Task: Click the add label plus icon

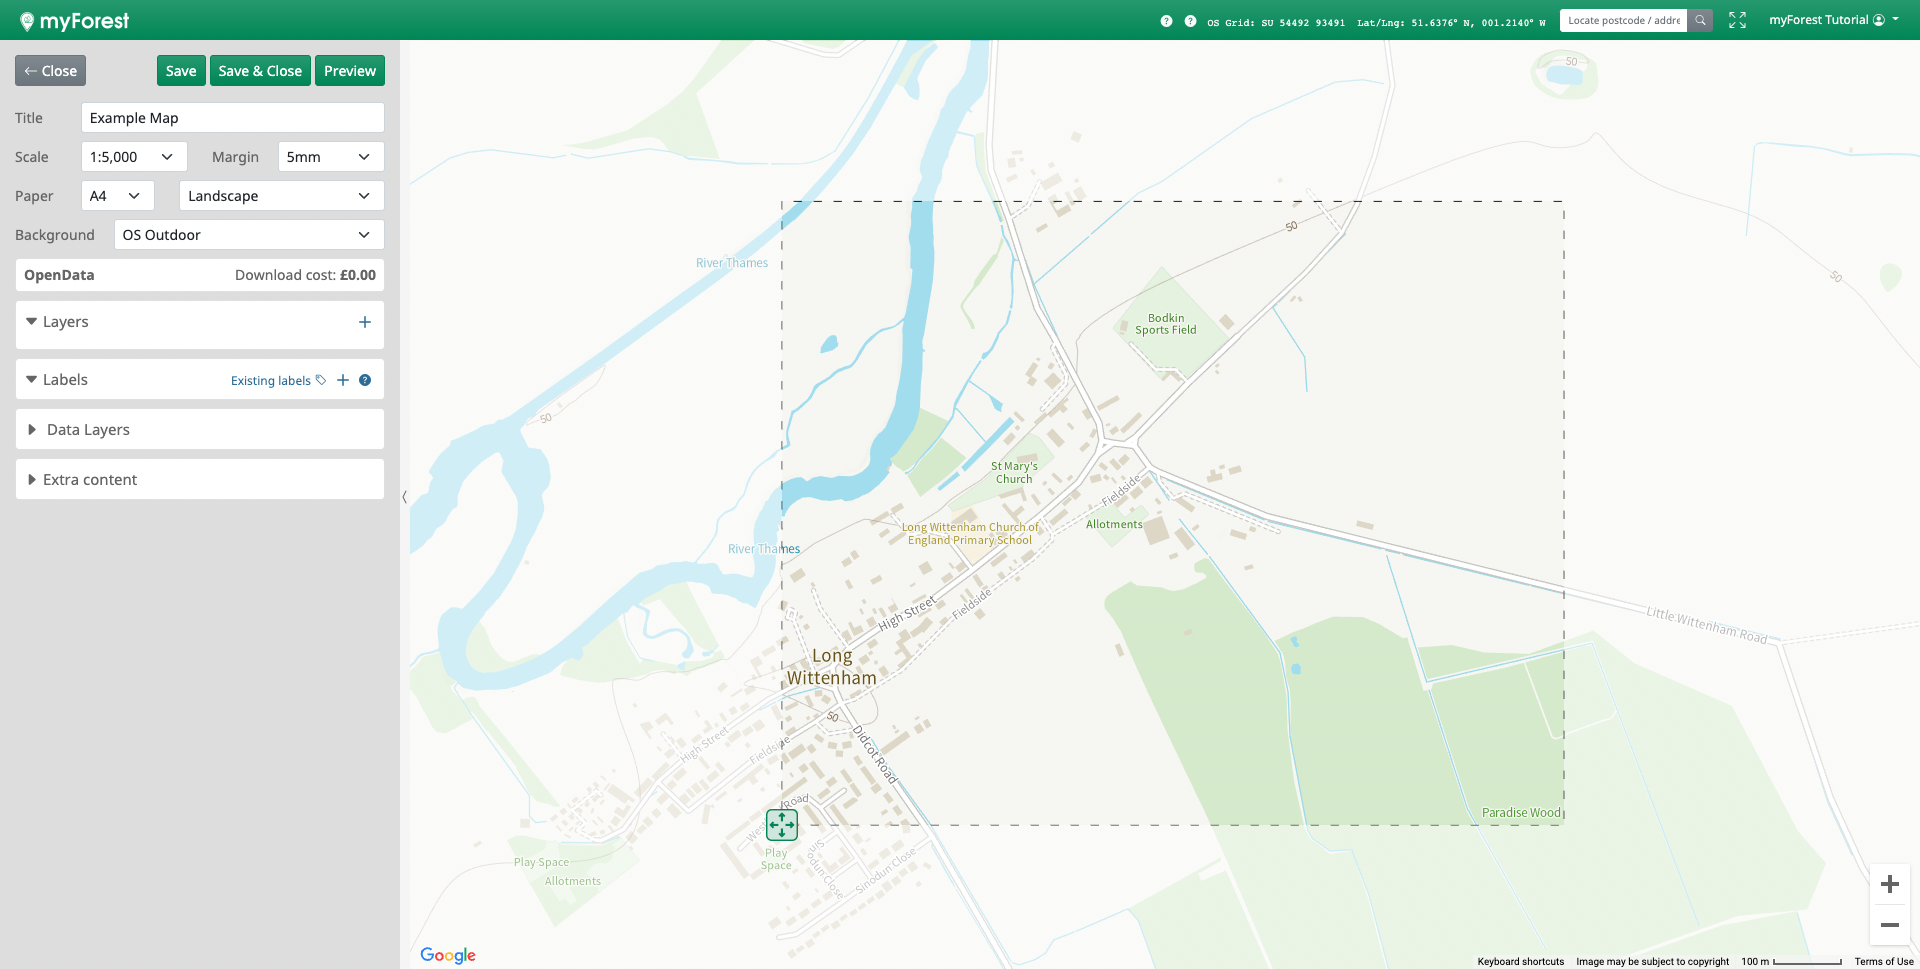Action: point(343,380)
